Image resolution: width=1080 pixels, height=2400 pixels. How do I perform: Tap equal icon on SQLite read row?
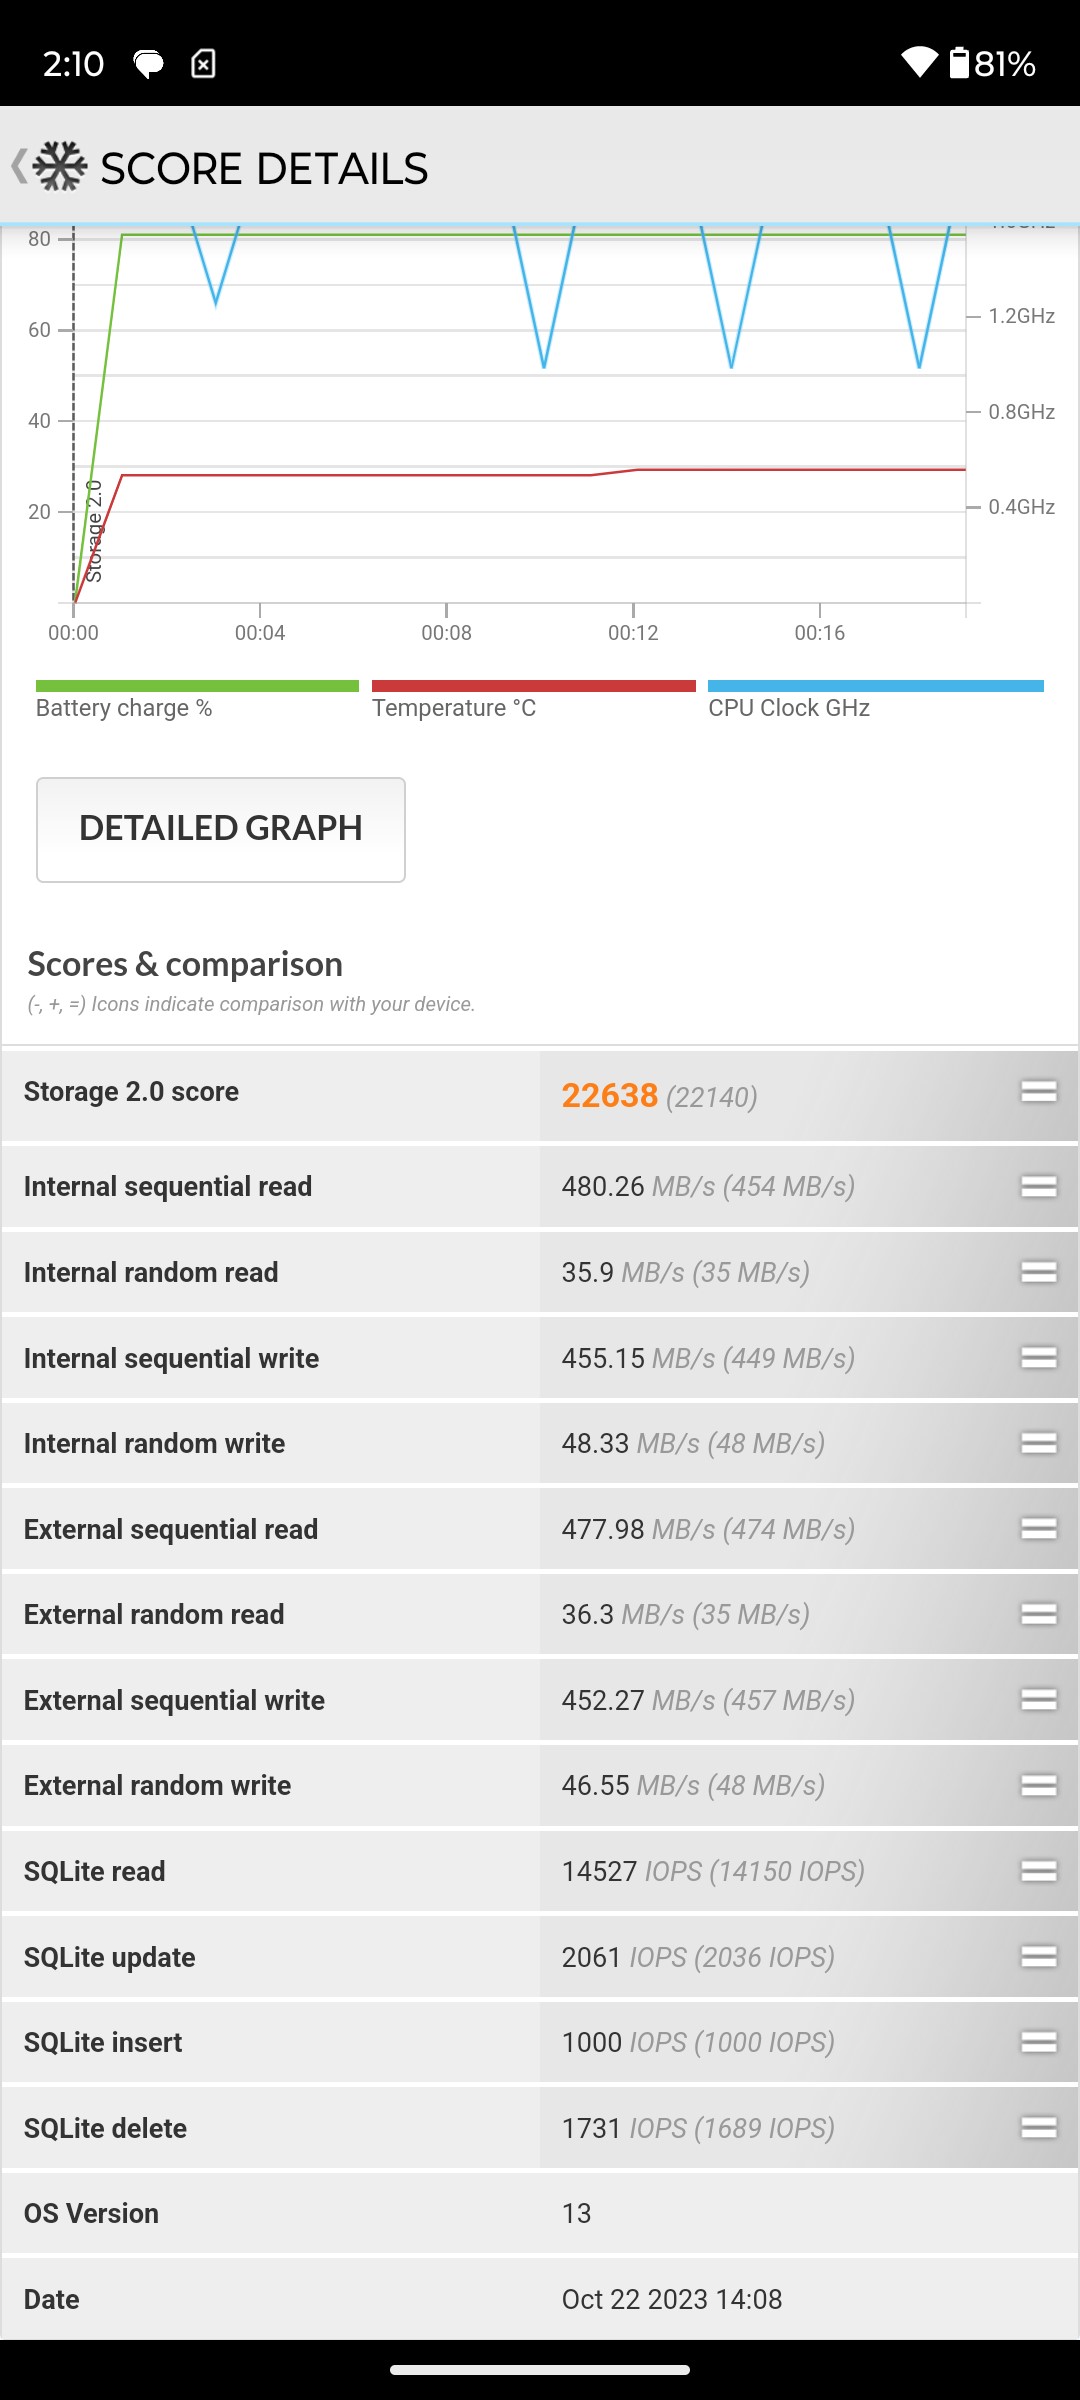pyautogui.click(x=1039, y=1871)
